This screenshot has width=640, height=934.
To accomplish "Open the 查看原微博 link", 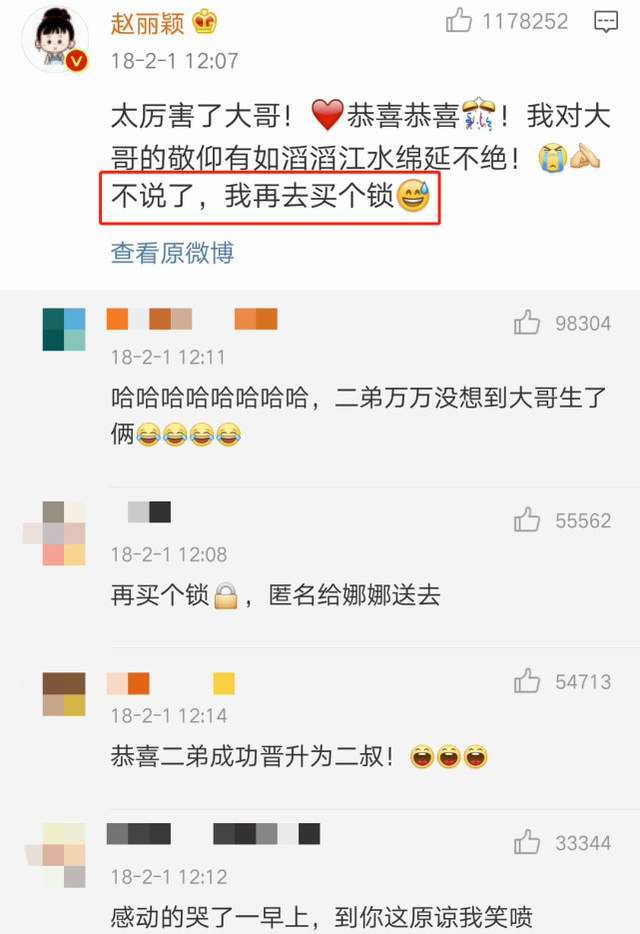I will (172, 253).
